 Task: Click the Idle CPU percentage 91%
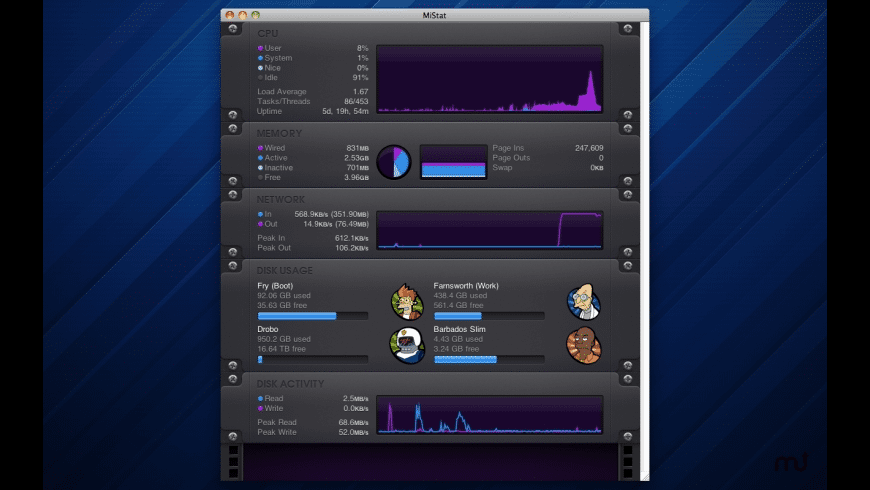click(361, 77)
